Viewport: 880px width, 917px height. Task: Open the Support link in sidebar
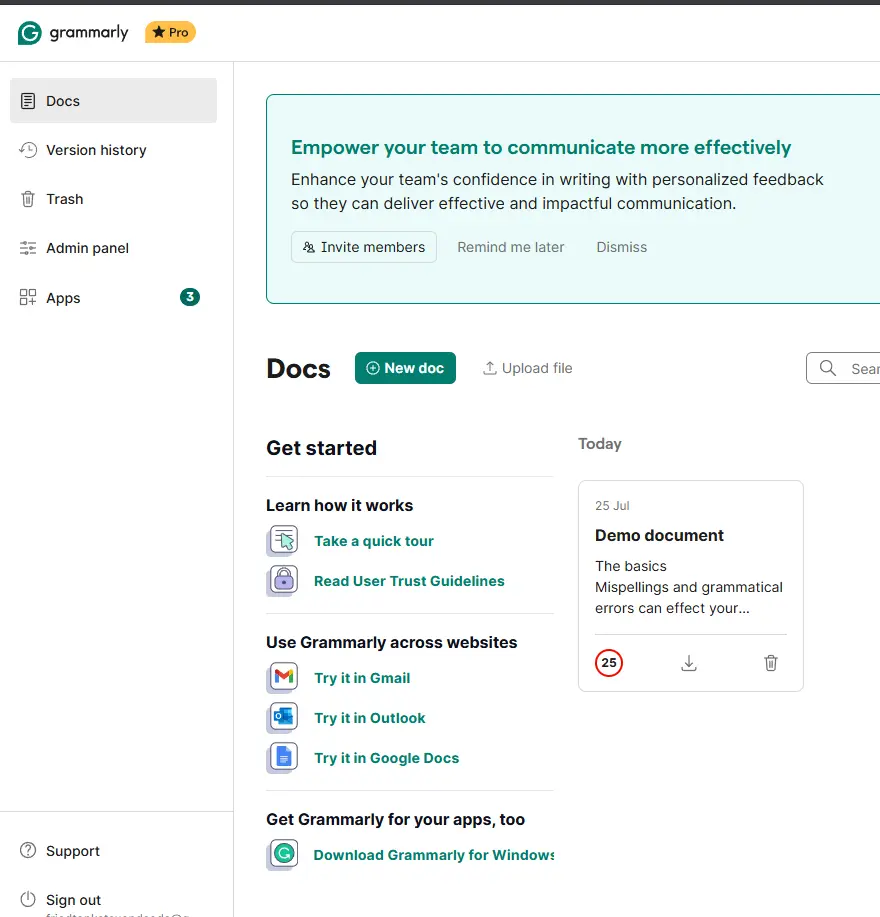coord(73,851)
